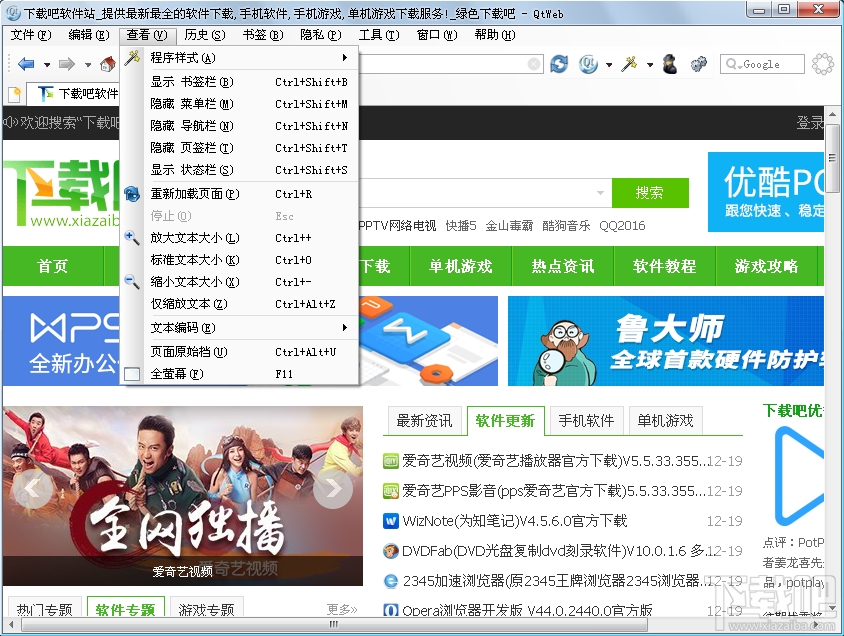Select the magic wand toolbar icon

click(628, 63)
